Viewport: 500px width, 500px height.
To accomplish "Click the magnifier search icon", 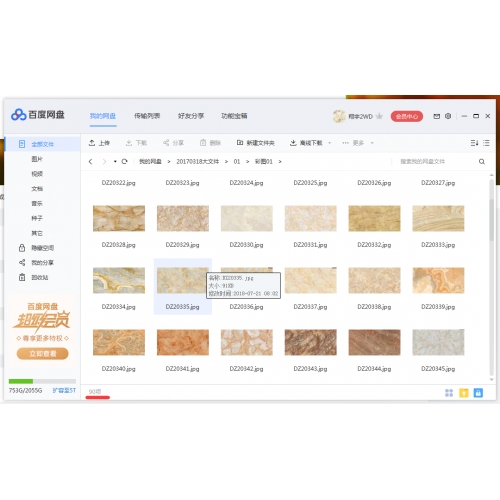I will (x=482, y=162).
